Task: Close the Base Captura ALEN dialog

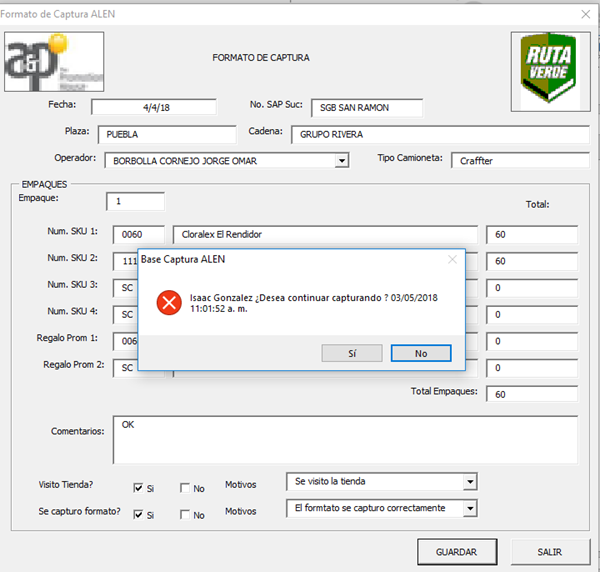Action: point(452,259)
